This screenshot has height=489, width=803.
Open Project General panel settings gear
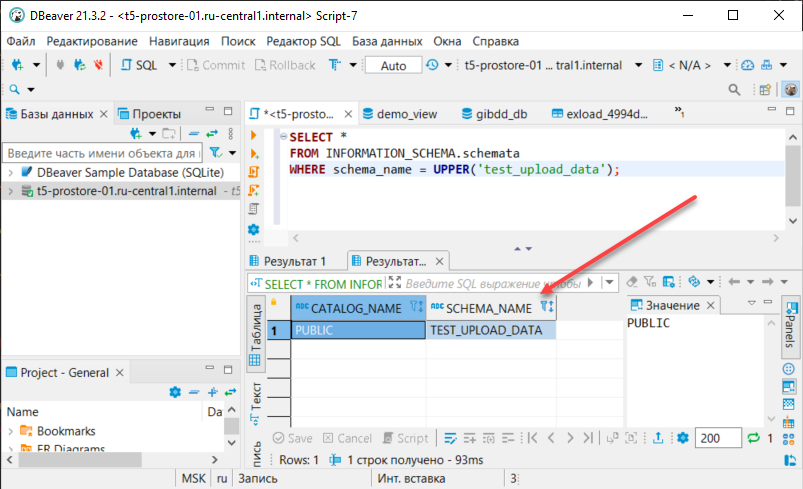175,392
